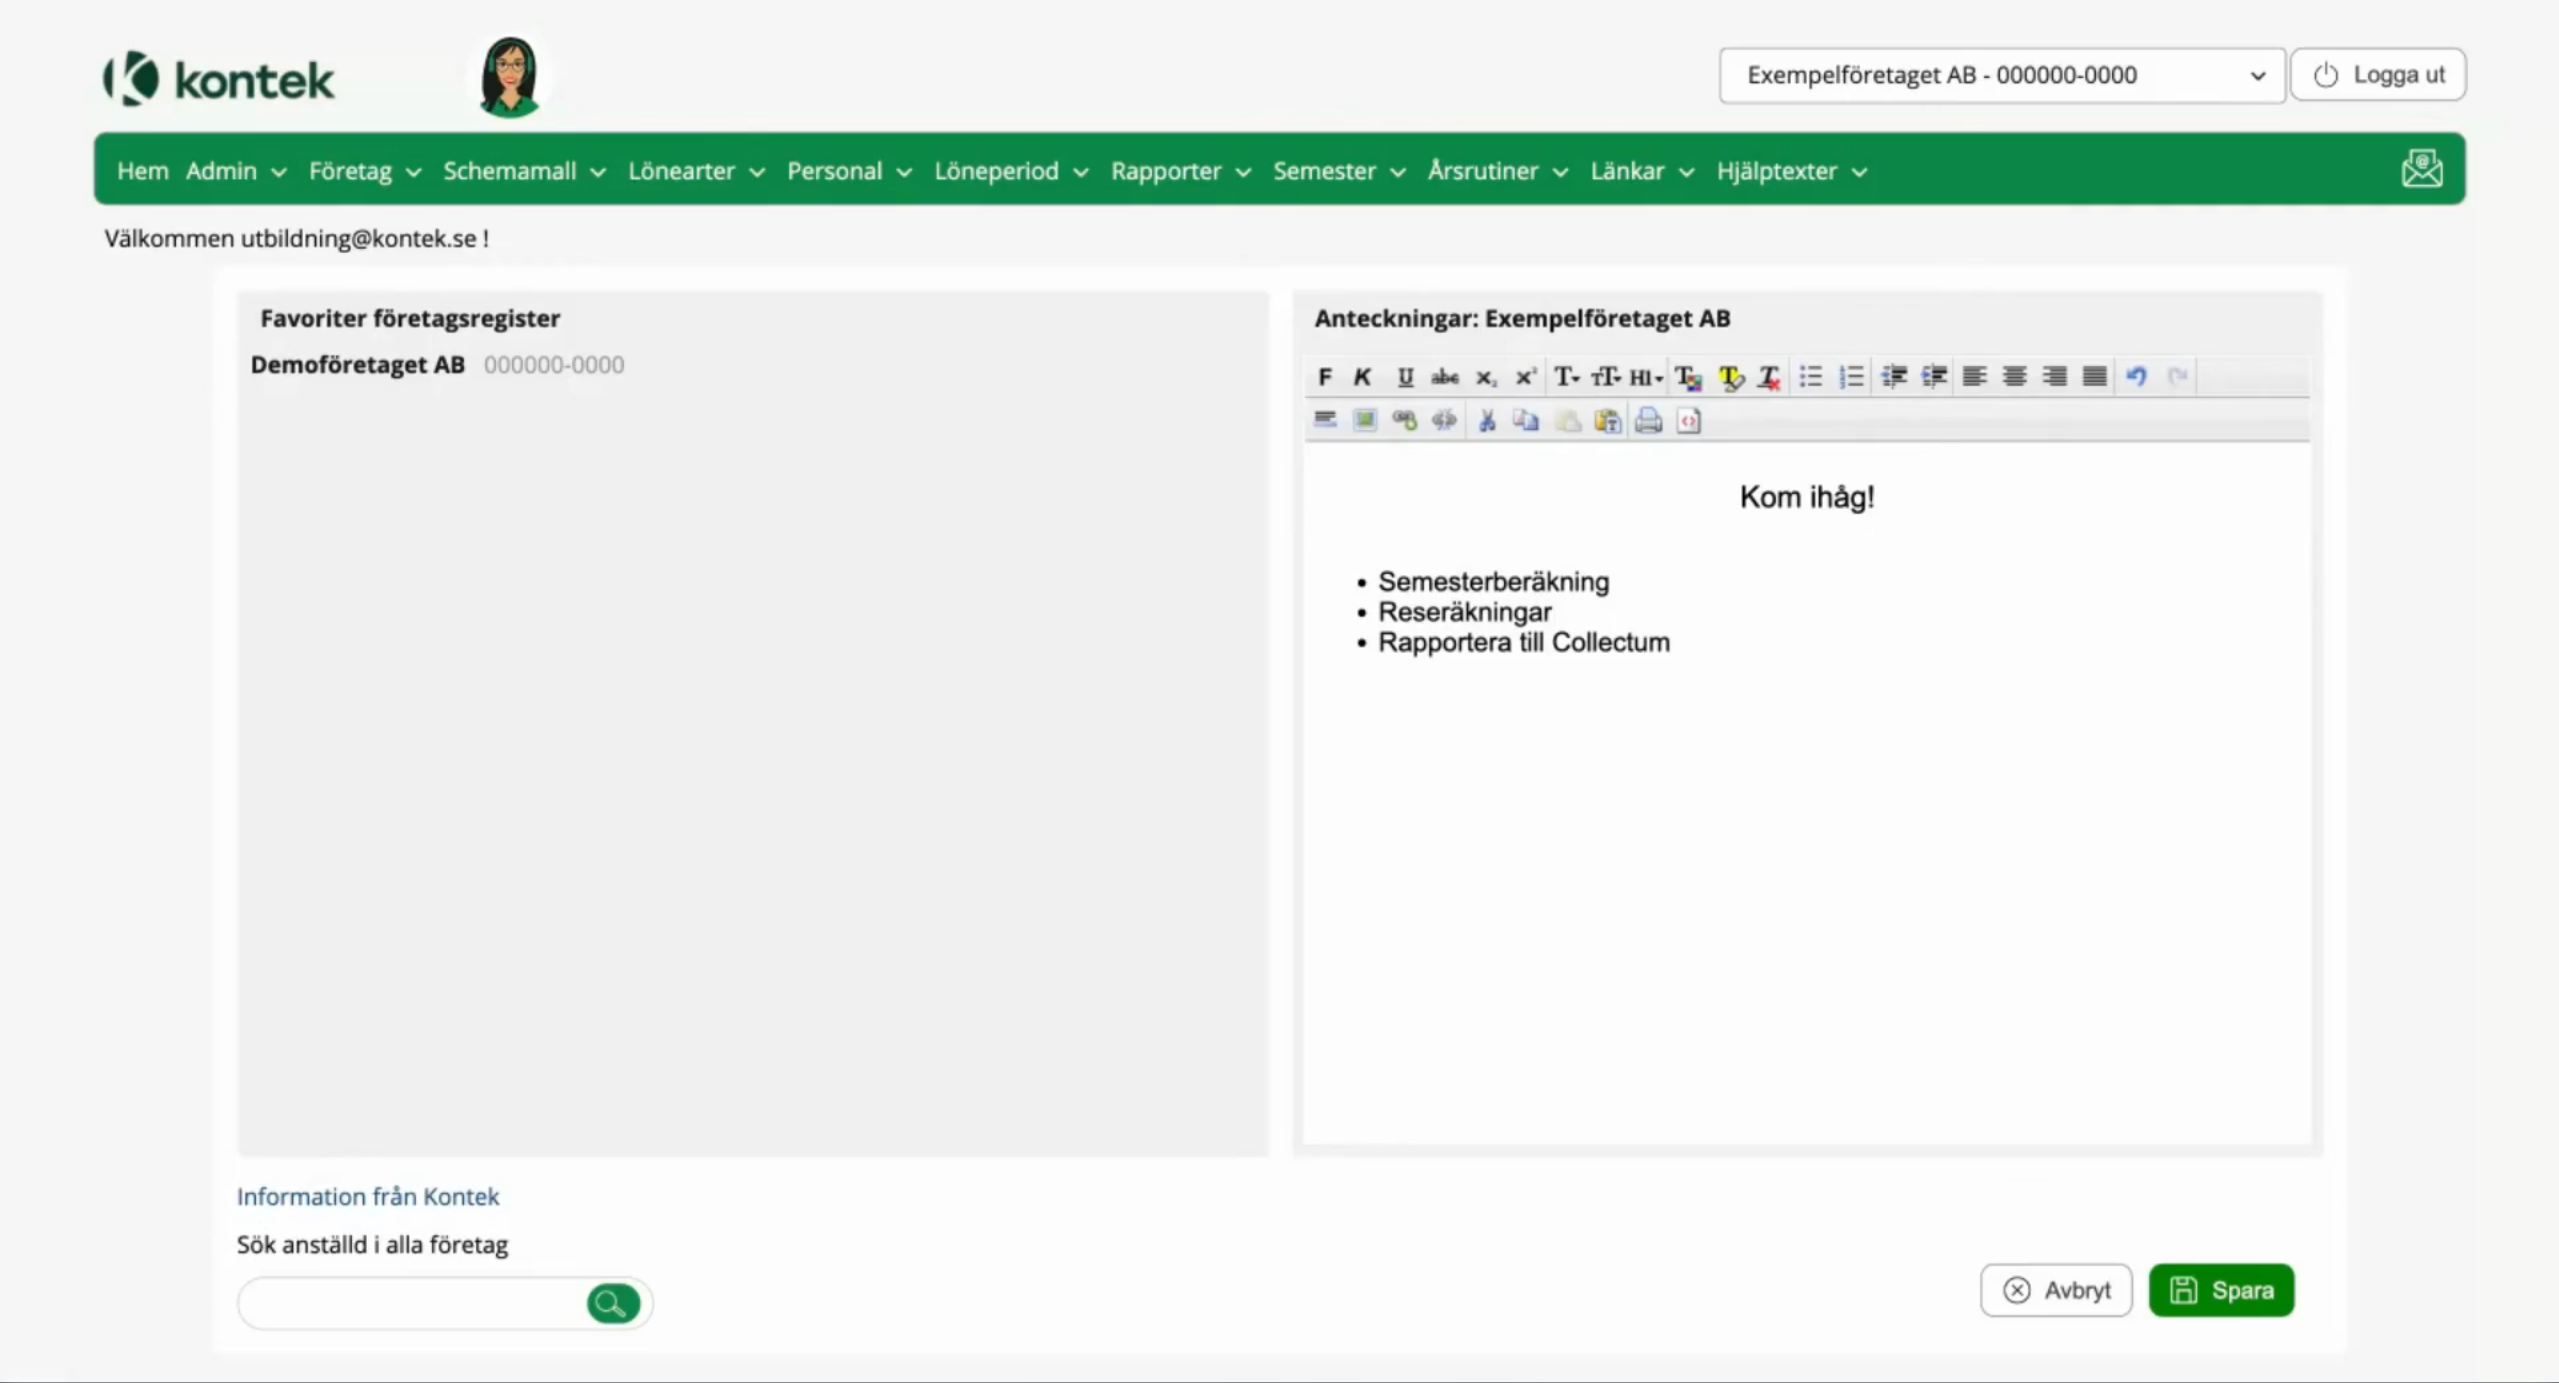Open the font size picker
This screenshot has width=2559, height=1383.
point(1605,377)
